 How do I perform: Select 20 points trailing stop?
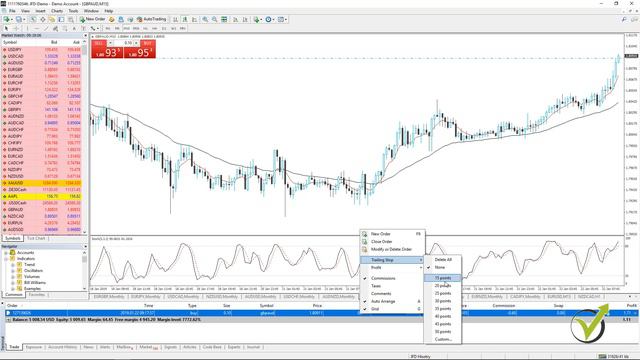pos(443,286)
